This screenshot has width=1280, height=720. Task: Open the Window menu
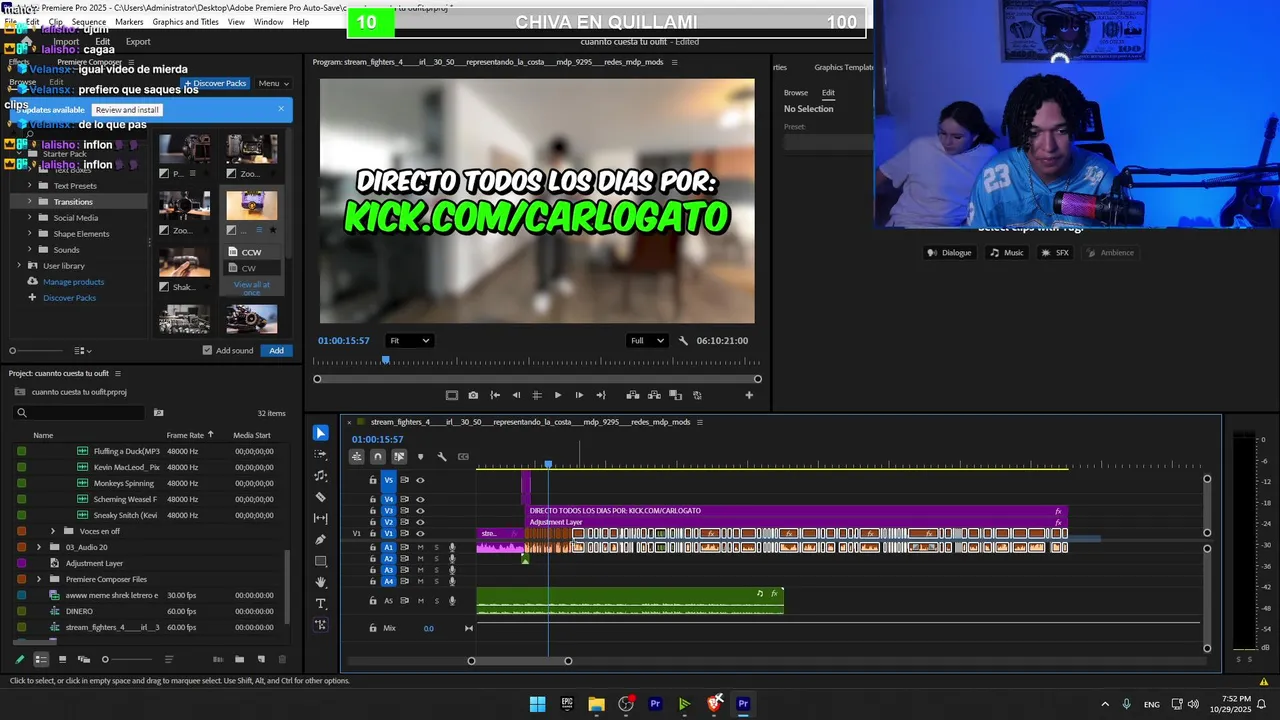tap(268, 22)
